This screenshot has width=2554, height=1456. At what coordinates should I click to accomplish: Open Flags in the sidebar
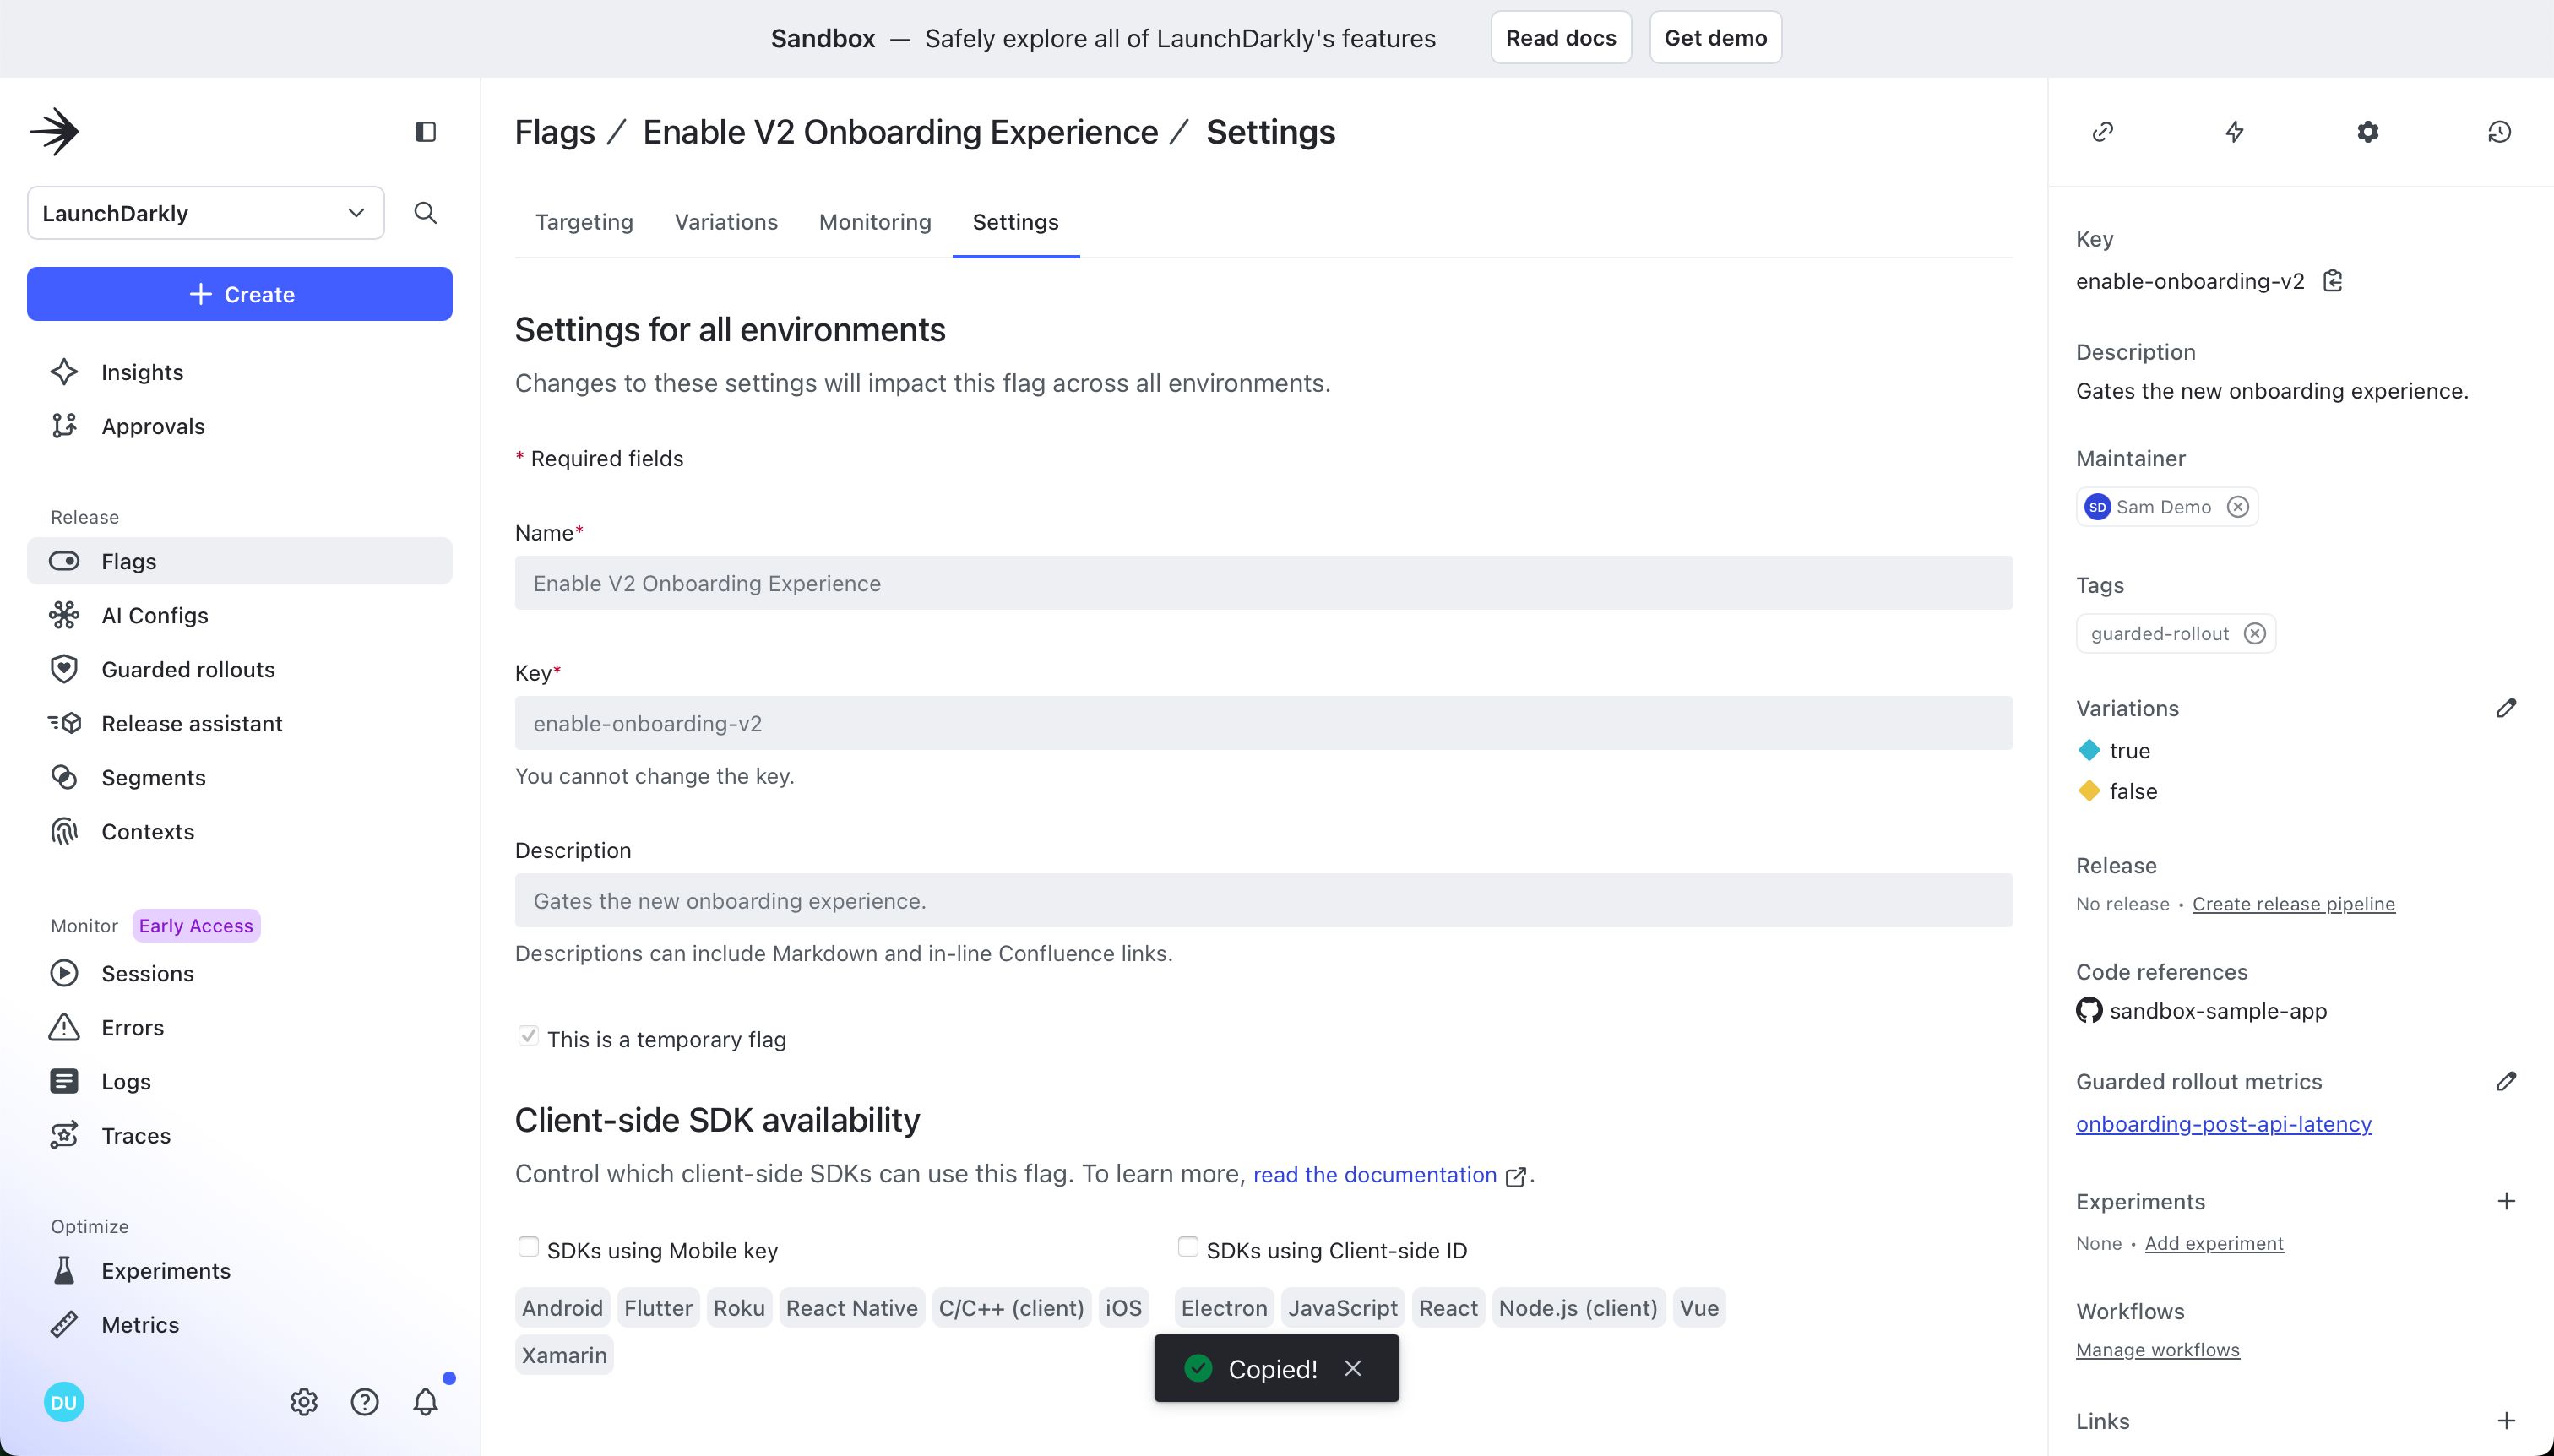pyautogui.click(x=240, y=561)
